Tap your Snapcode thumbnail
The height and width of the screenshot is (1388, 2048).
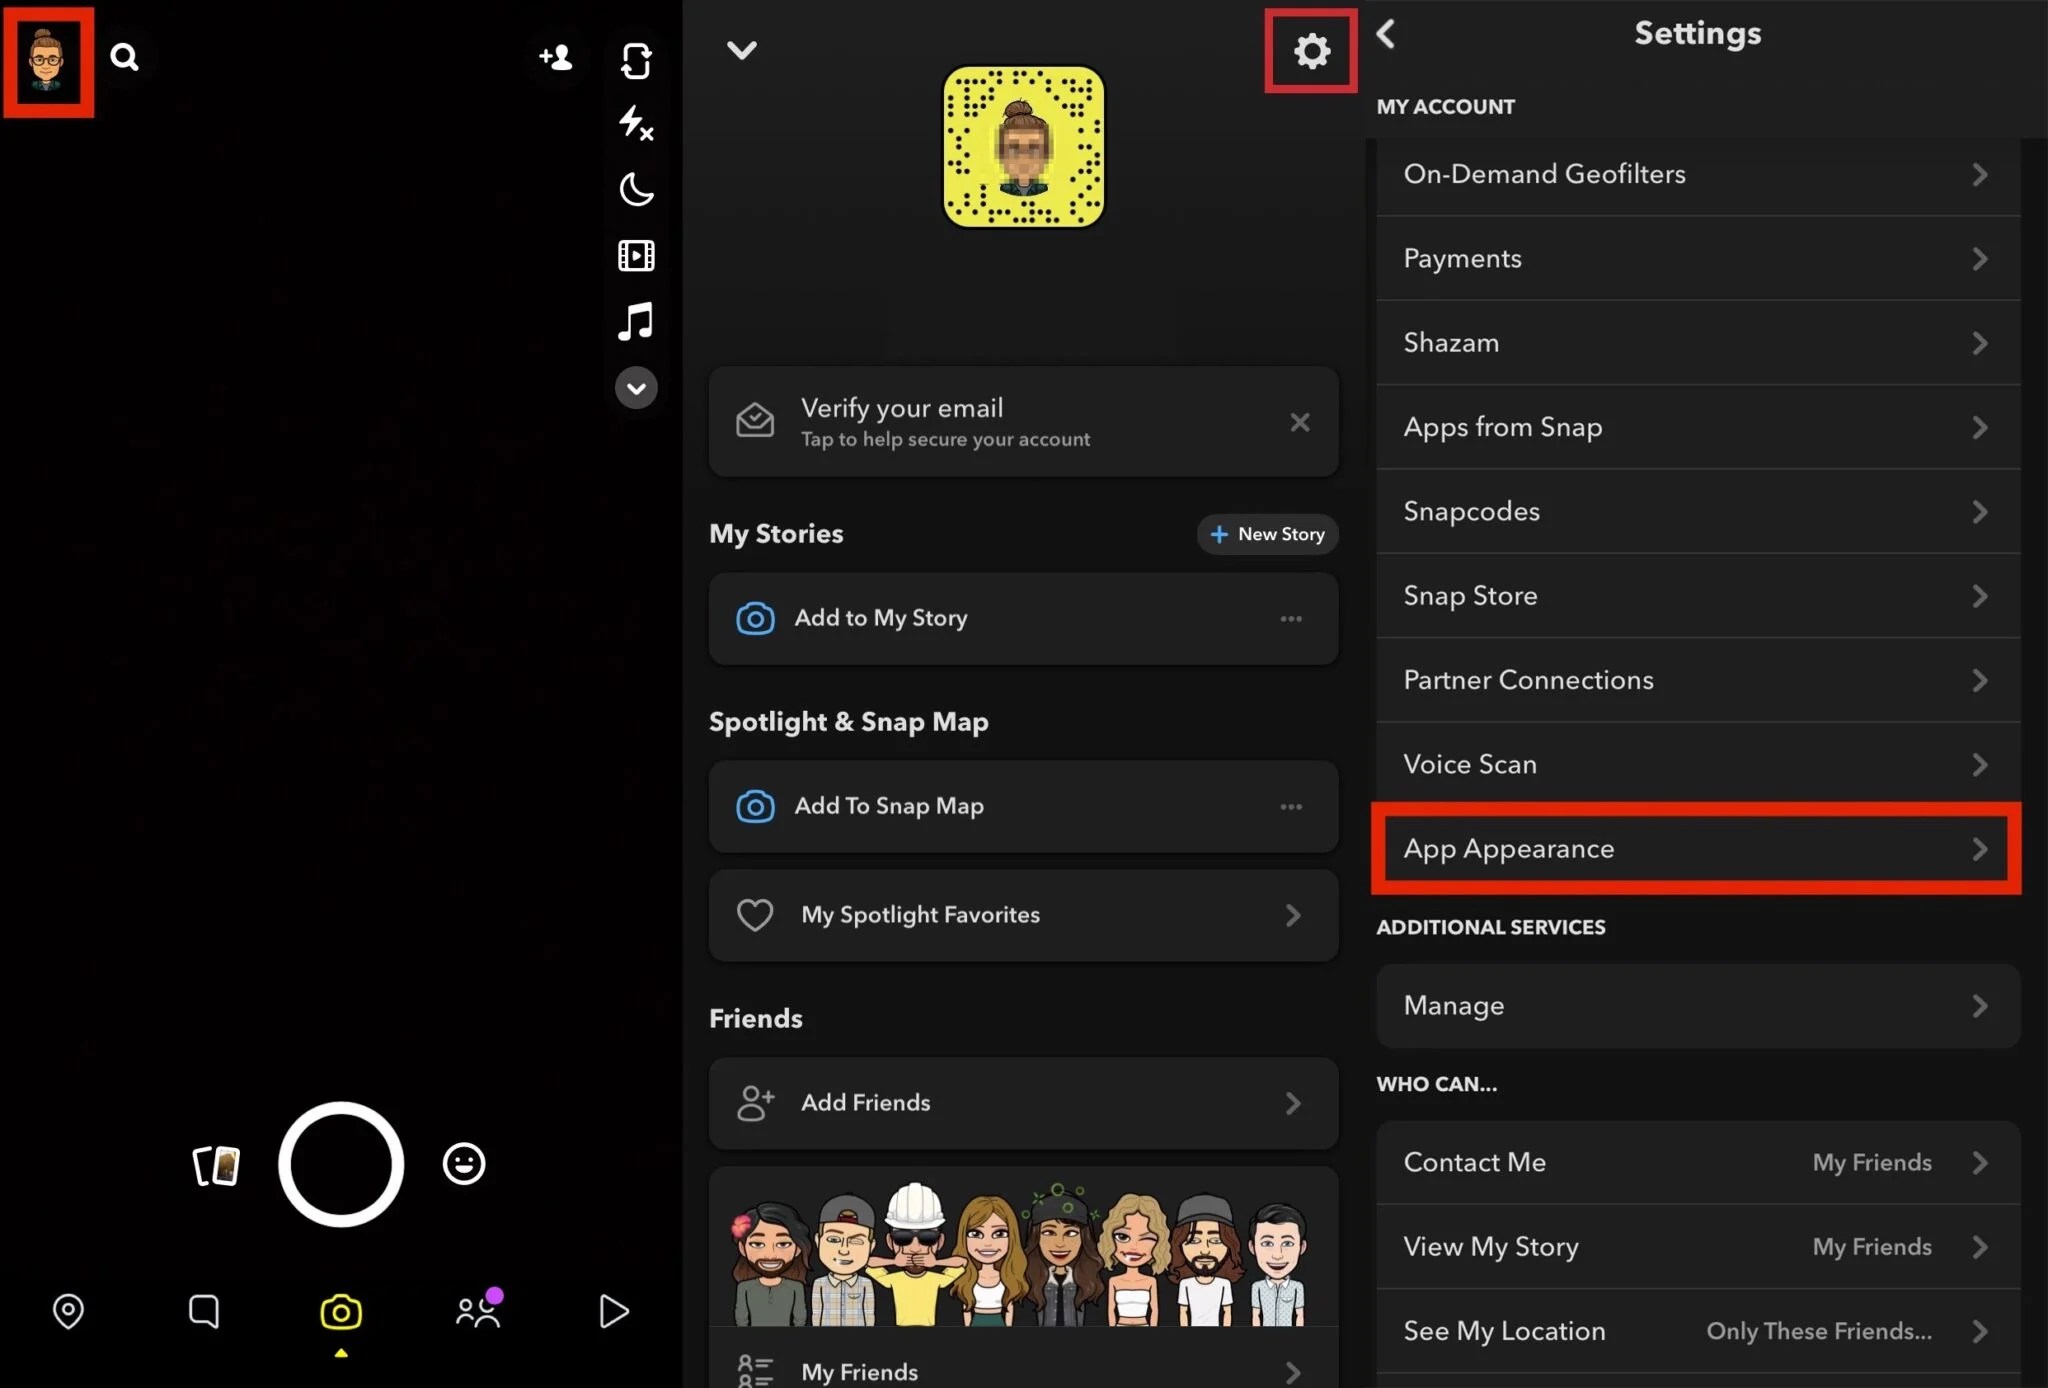click(1022, 146)
